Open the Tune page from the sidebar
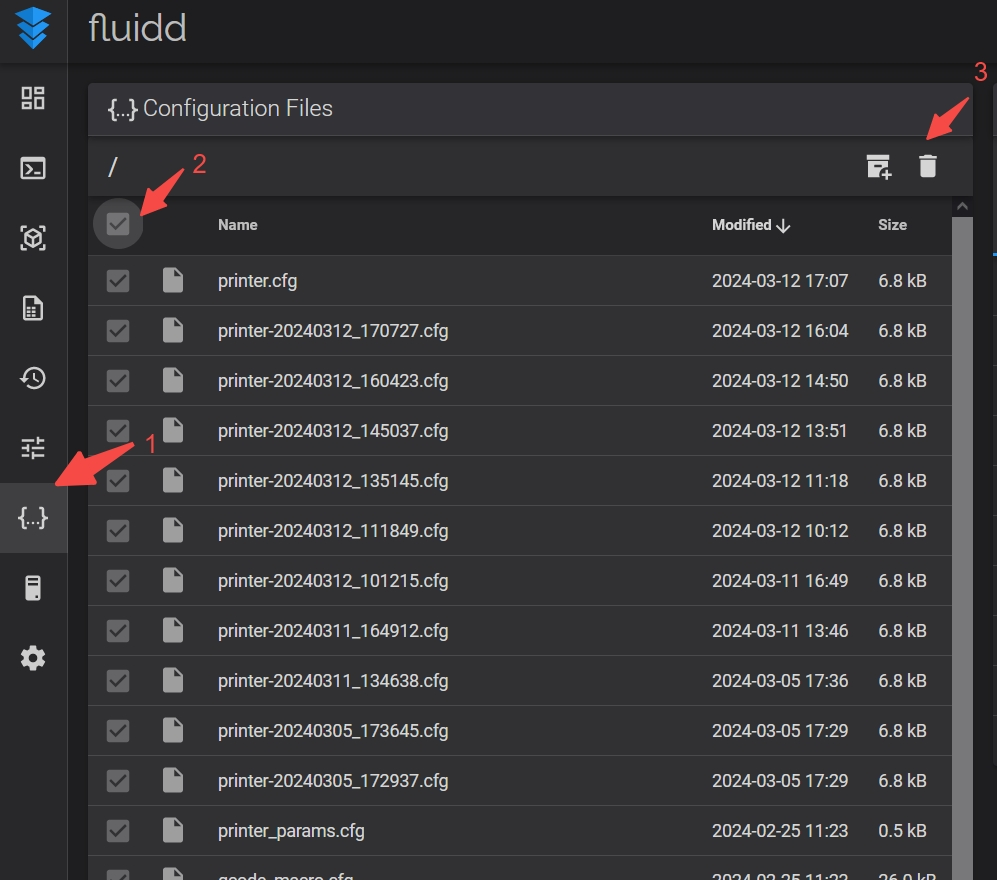997x880 pixels. 32,448
